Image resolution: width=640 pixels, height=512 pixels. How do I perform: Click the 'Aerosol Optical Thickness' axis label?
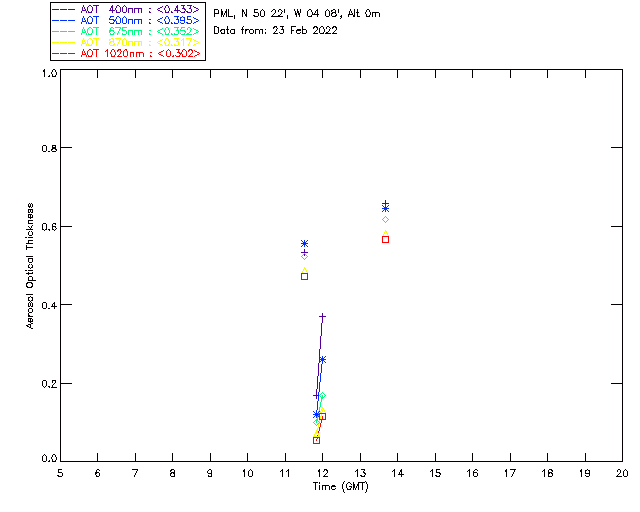click(x=30, y=266)
